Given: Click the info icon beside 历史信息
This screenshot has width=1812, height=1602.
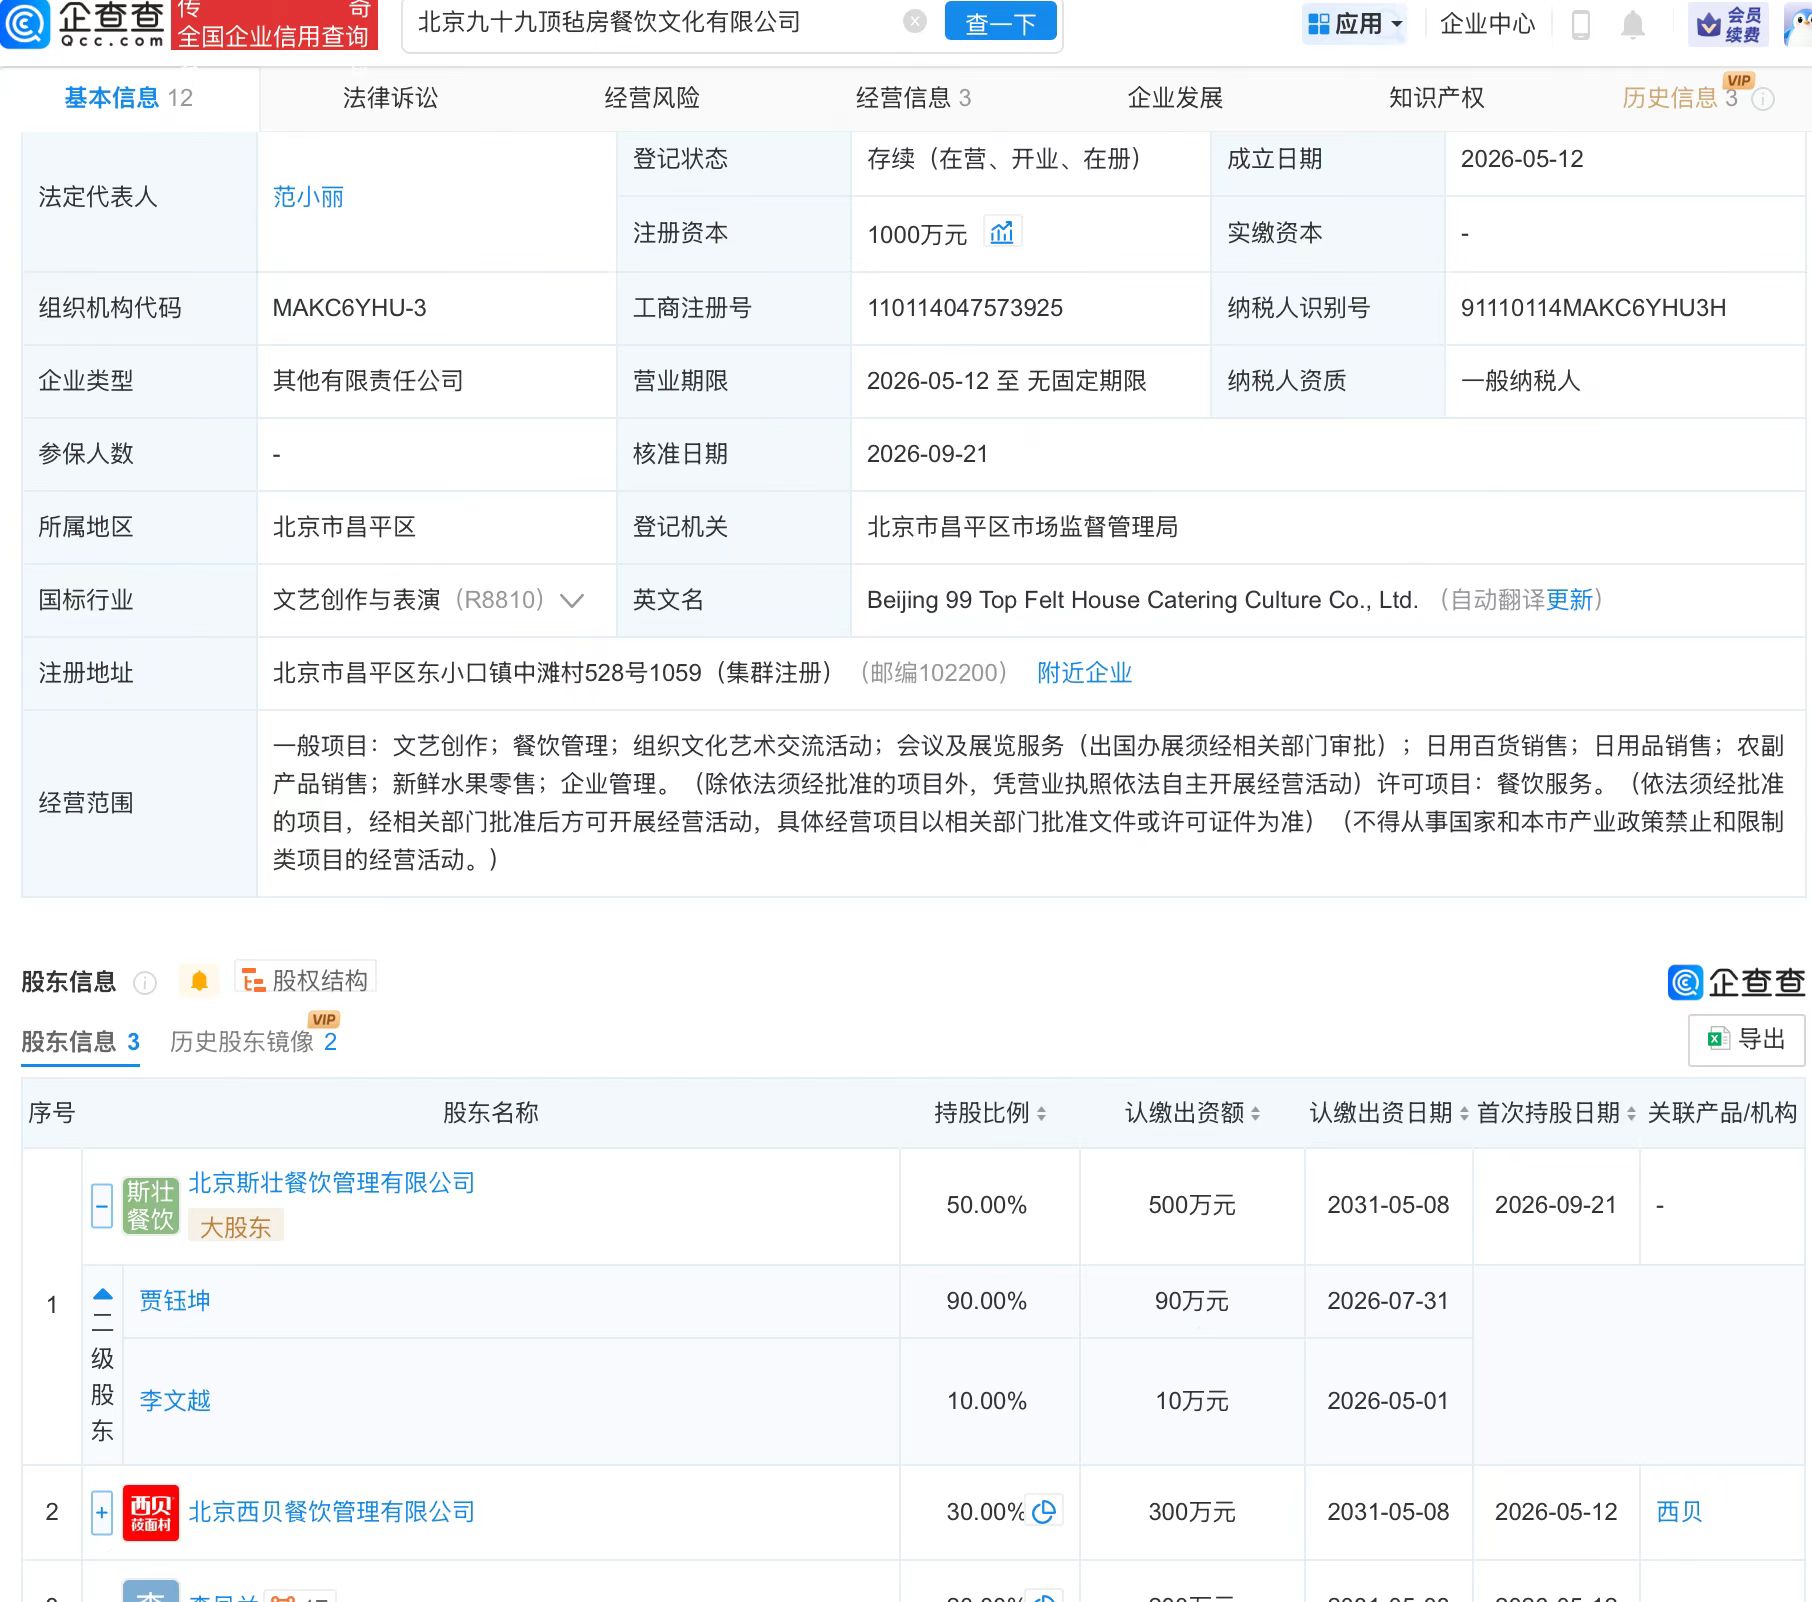Looking at the screenshot, I should 1765,99.
